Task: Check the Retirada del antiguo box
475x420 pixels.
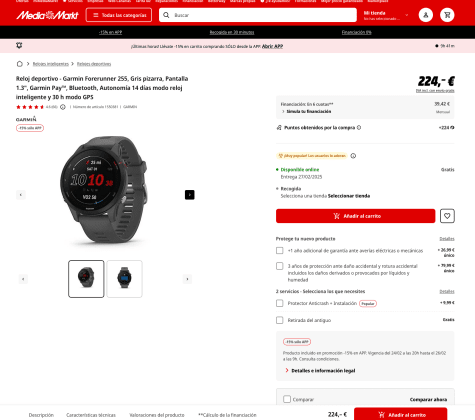Action: tap(280, 320)
